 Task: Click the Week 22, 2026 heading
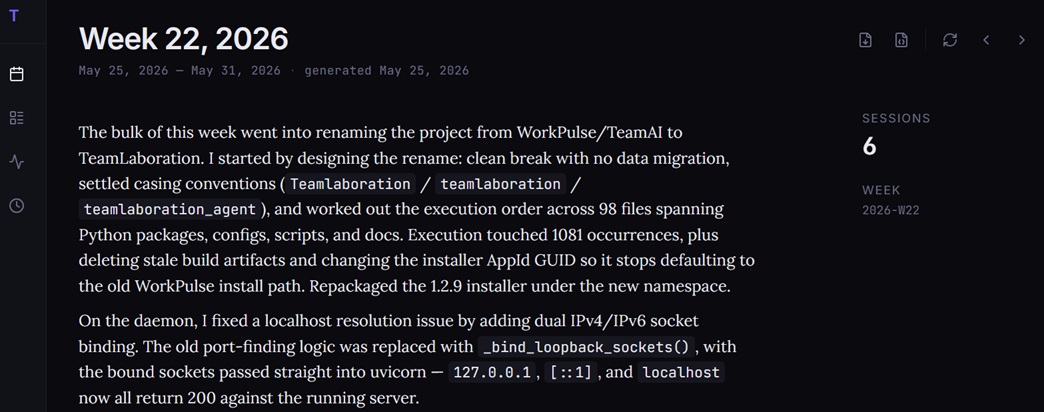pyautogui.click(x=184, y=39)
